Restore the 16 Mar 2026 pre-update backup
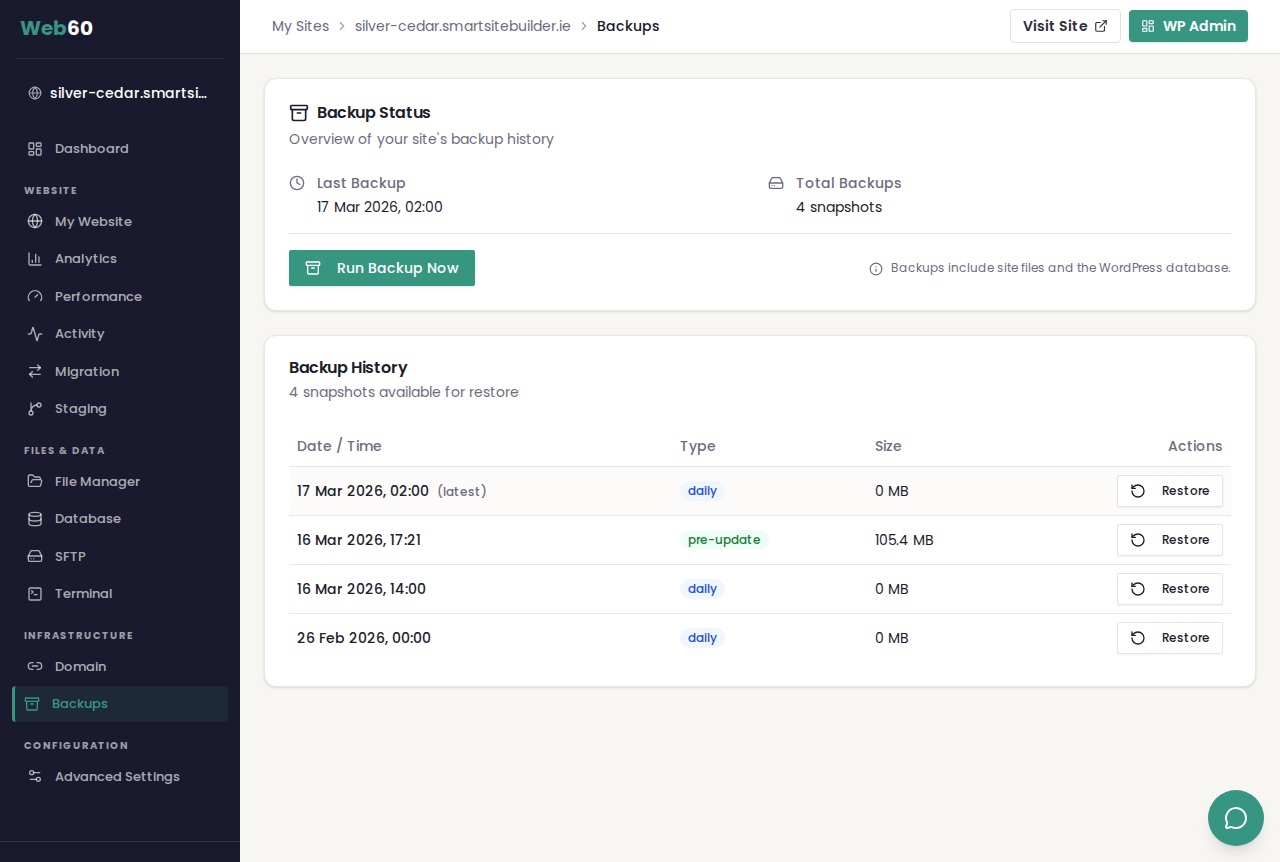 1169,540
